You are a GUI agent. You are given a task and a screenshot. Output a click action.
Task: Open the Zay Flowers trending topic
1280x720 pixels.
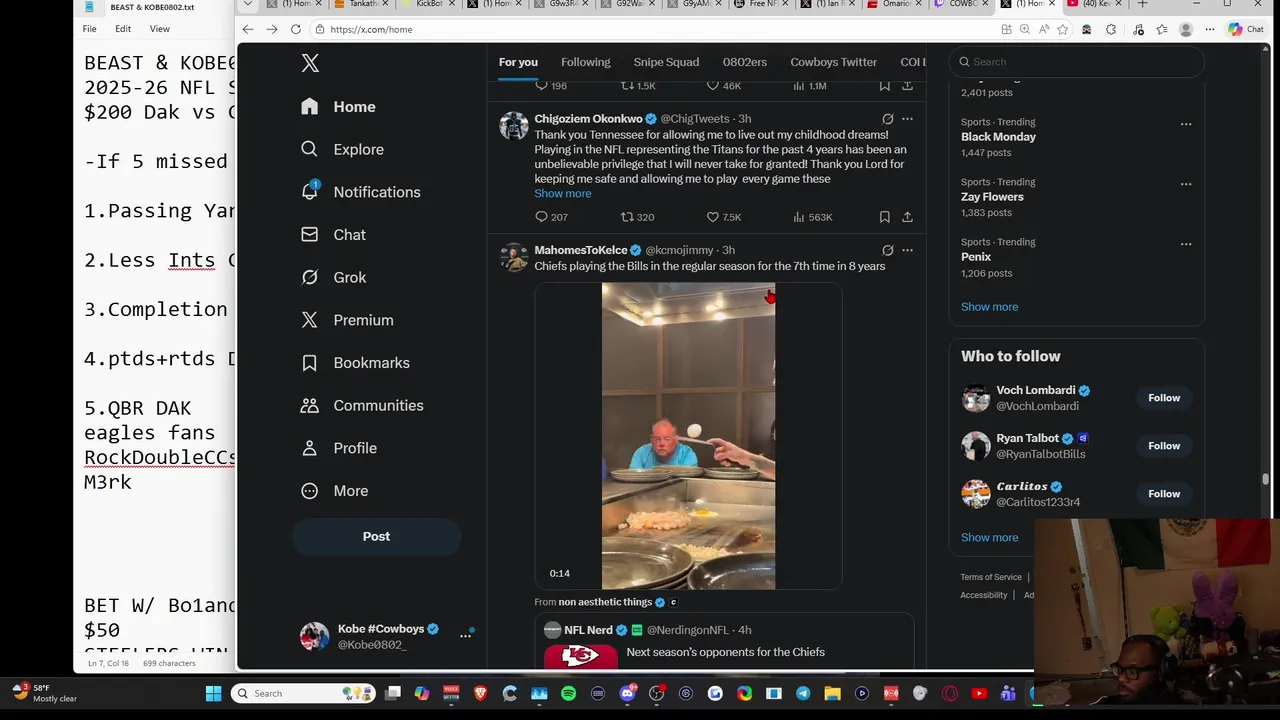pos(992,197)
